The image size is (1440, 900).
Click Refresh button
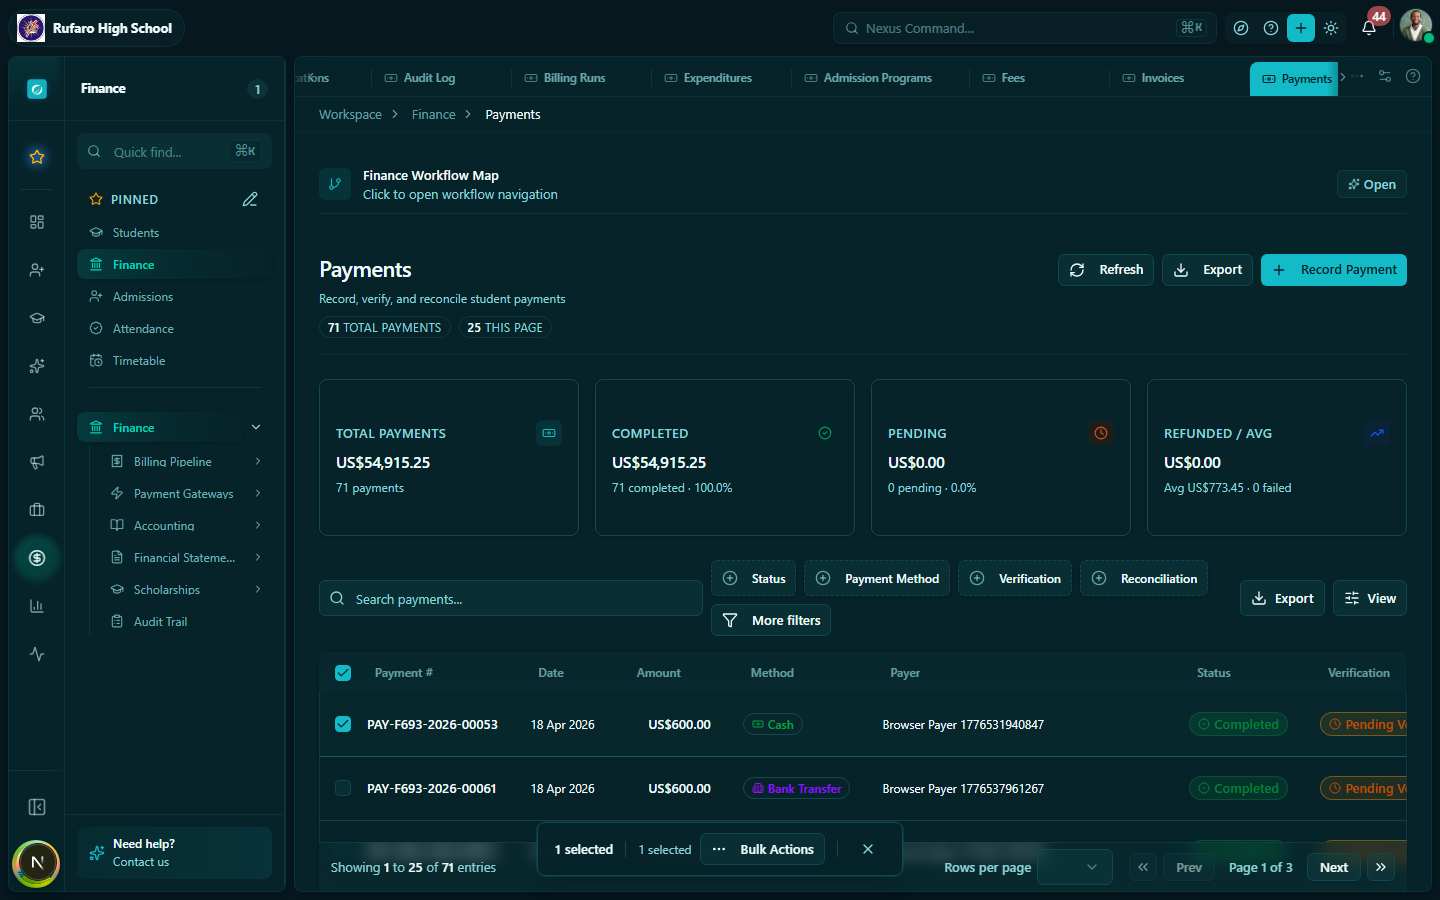1106,270
